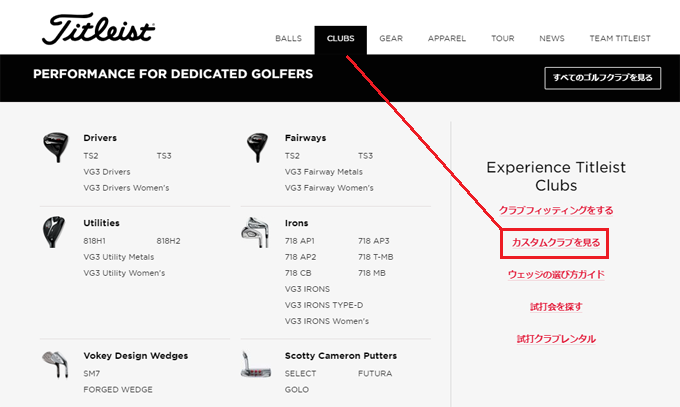Open the APPAREL menu
Screen dimensions: 680x407
click(x=447, y=39)
